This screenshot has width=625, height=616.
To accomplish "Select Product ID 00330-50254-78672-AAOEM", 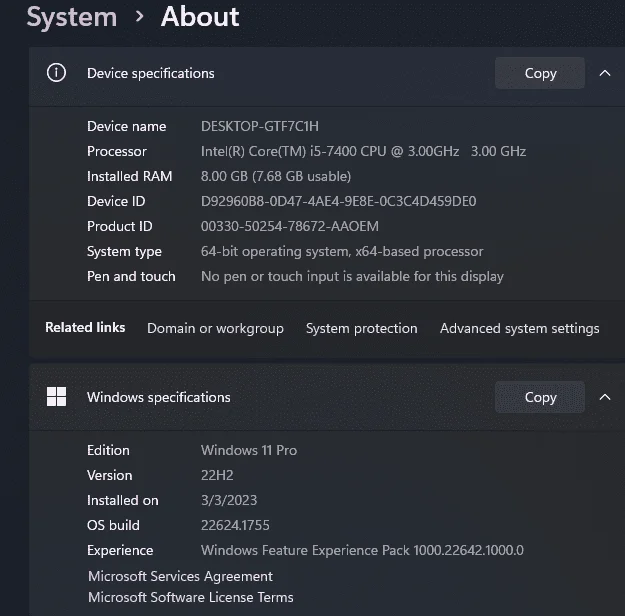I will point(290,226).
